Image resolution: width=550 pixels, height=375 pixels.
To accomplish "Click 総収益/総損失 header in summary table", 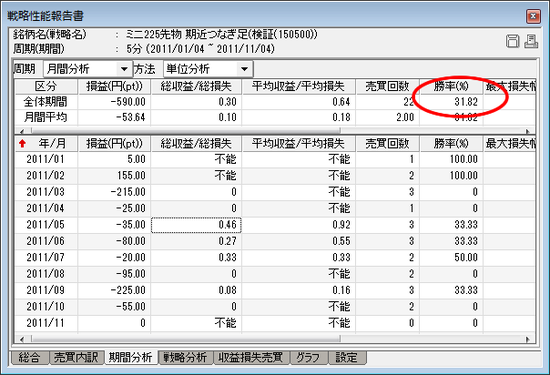I will pyautogui.click(x=196, y=86).
